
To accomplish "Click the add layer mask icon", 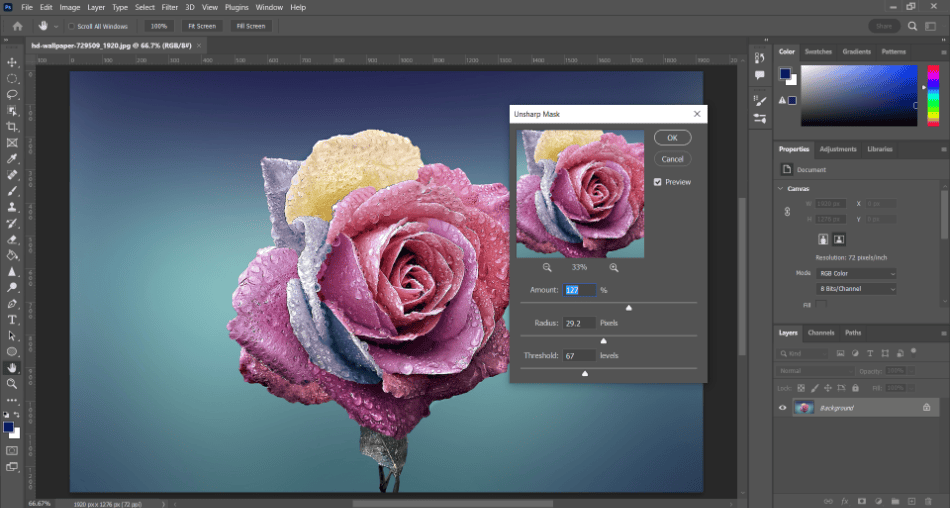I will pos(862,501).
